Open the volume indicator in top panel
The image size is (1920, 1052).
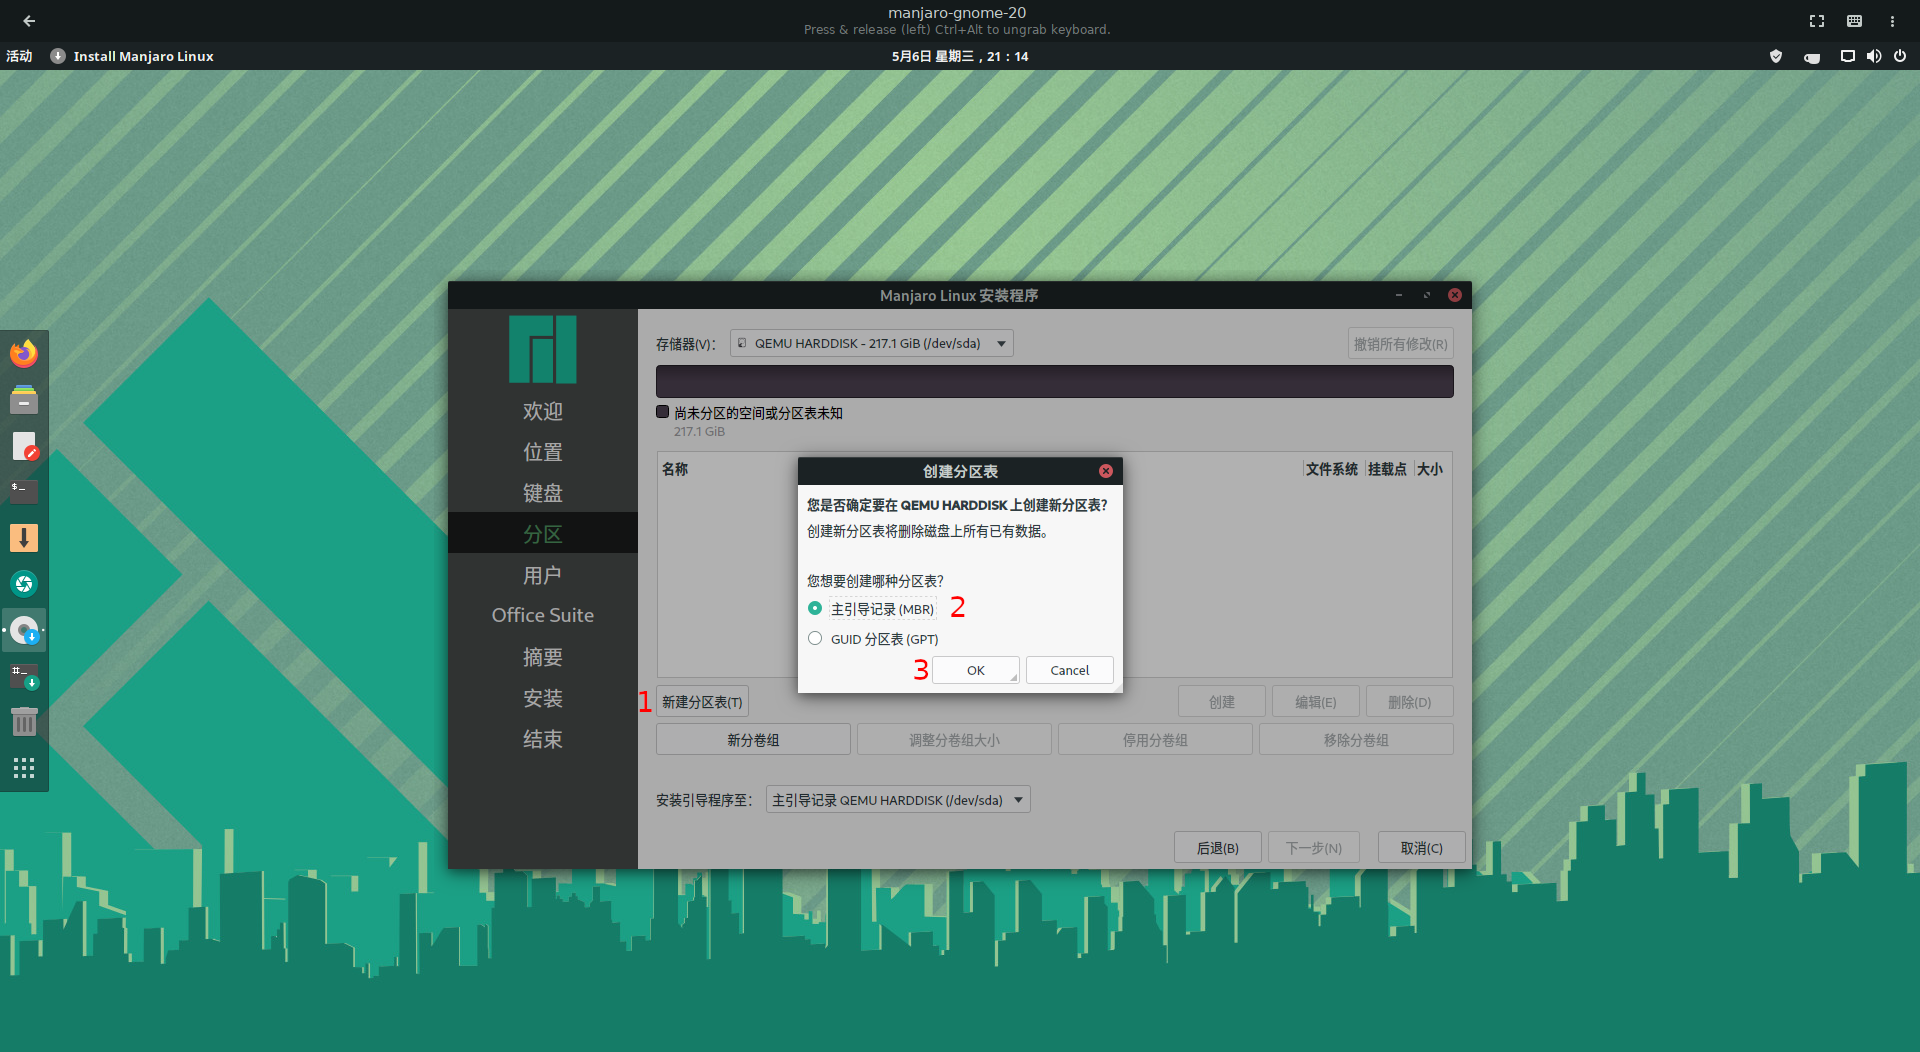1874,56
